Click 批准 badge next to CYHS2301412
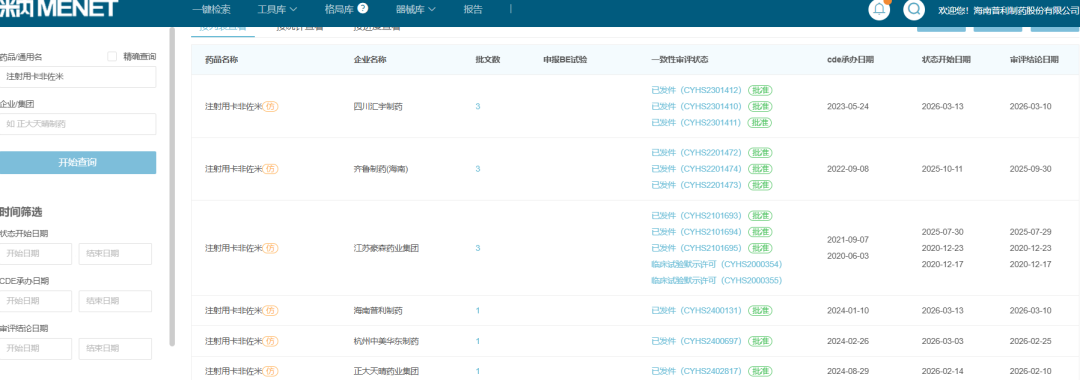Screen dimensions: 1080x380 (760, 90)
